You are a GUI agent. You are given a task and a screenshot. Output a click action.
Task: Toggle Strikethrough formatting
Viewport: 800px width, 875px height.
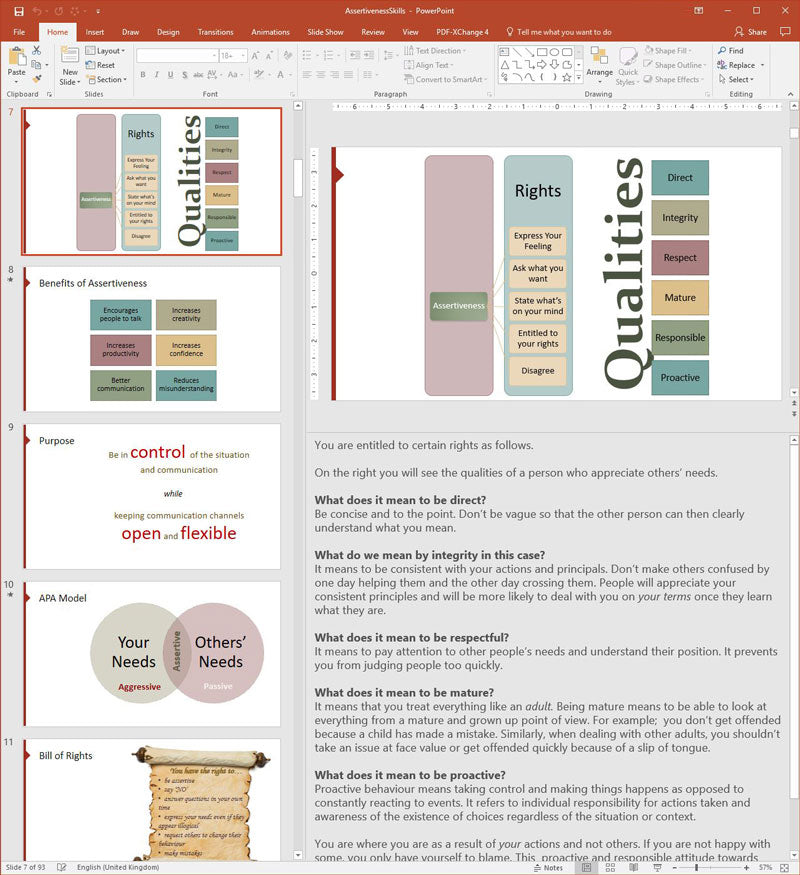click(198, 74)
